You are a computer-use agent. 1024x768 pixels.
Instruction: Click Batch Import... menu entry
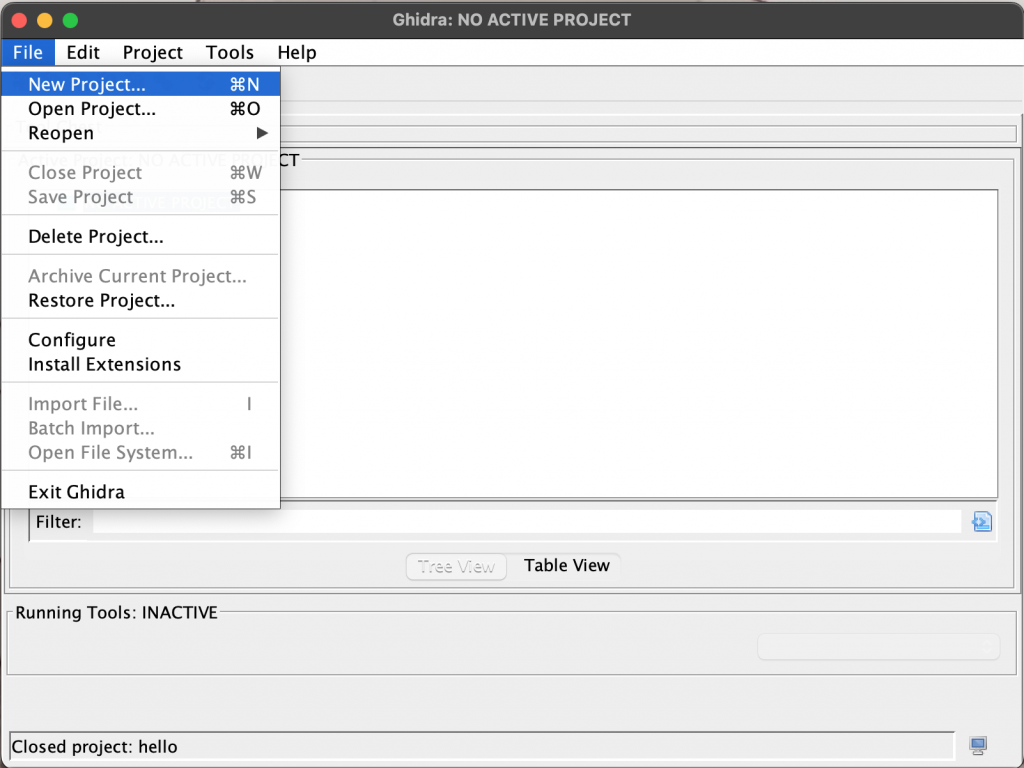(x=140, y=428)
